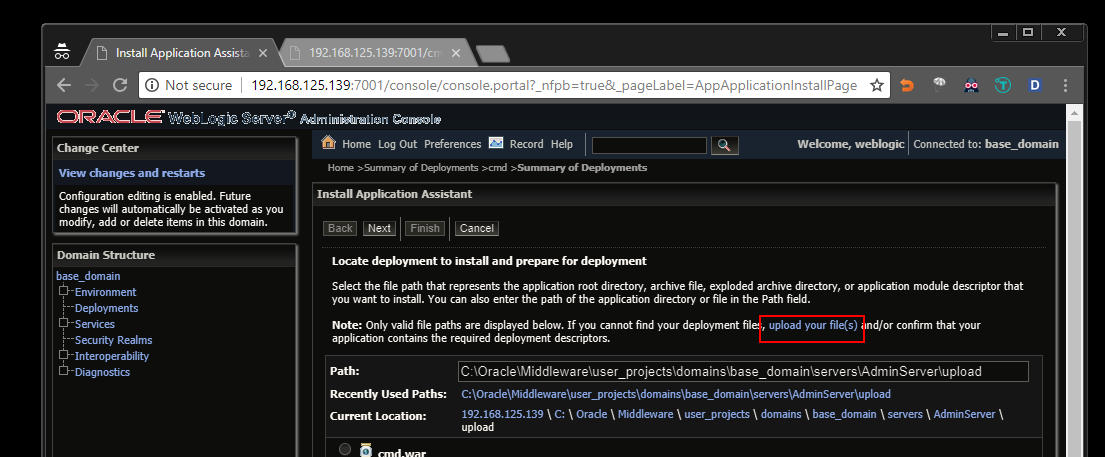Image resolution: width=1105 pixels, height=457 pixels.
Task: Bookmark this page with the star icon
Action: pyautogui.click(x=877, y=85)
